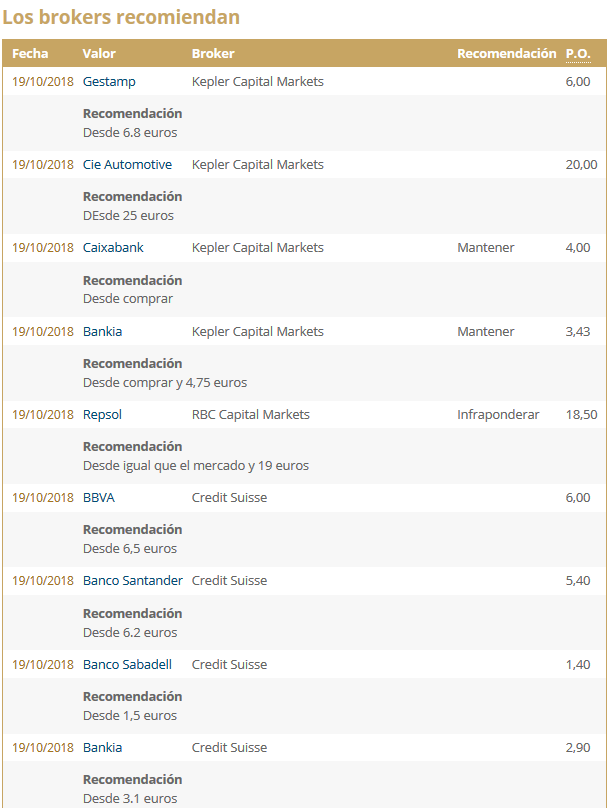The width and height of the screenshot is (611, 808).
Task: Open the Gestamp stock link
Action: tap(109, 81)
